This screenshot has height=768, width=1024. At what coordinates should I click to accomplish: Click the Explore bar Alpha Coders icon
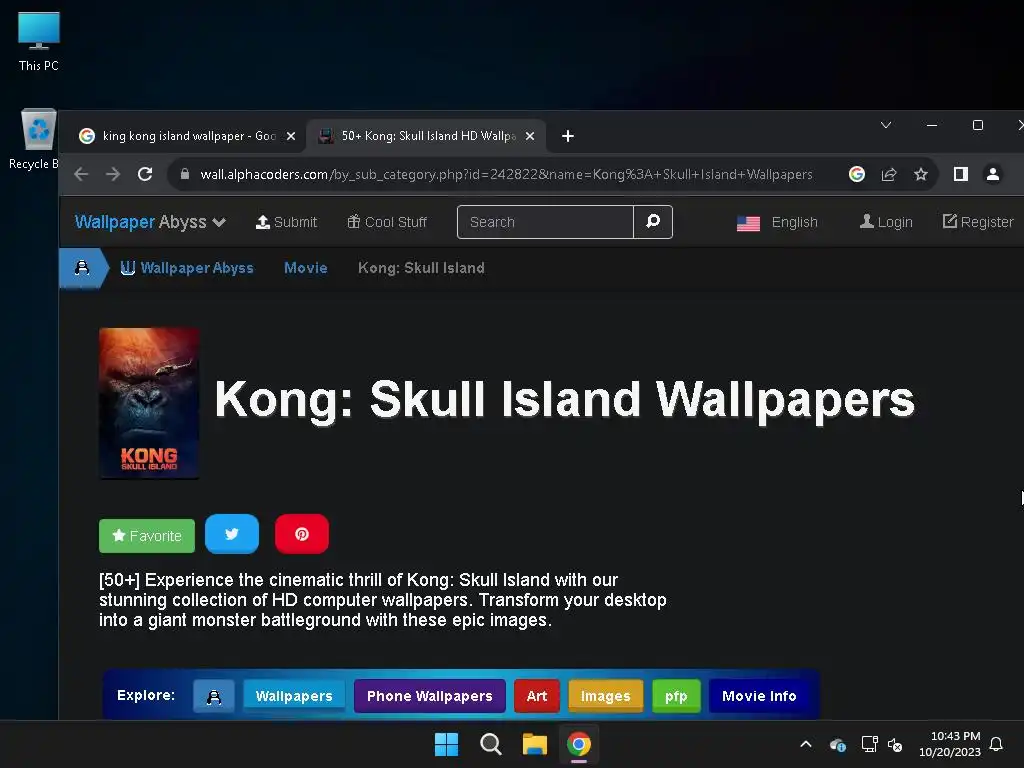click(214, 696)
